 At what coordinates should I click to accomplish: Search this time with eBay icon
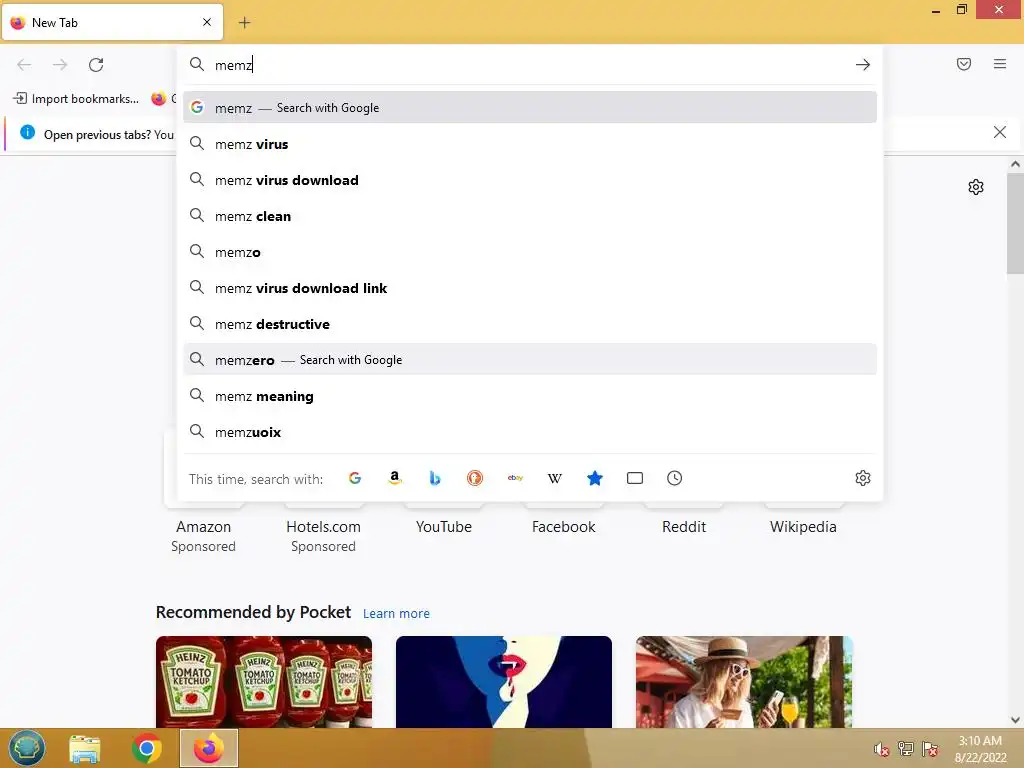(515, 478)
